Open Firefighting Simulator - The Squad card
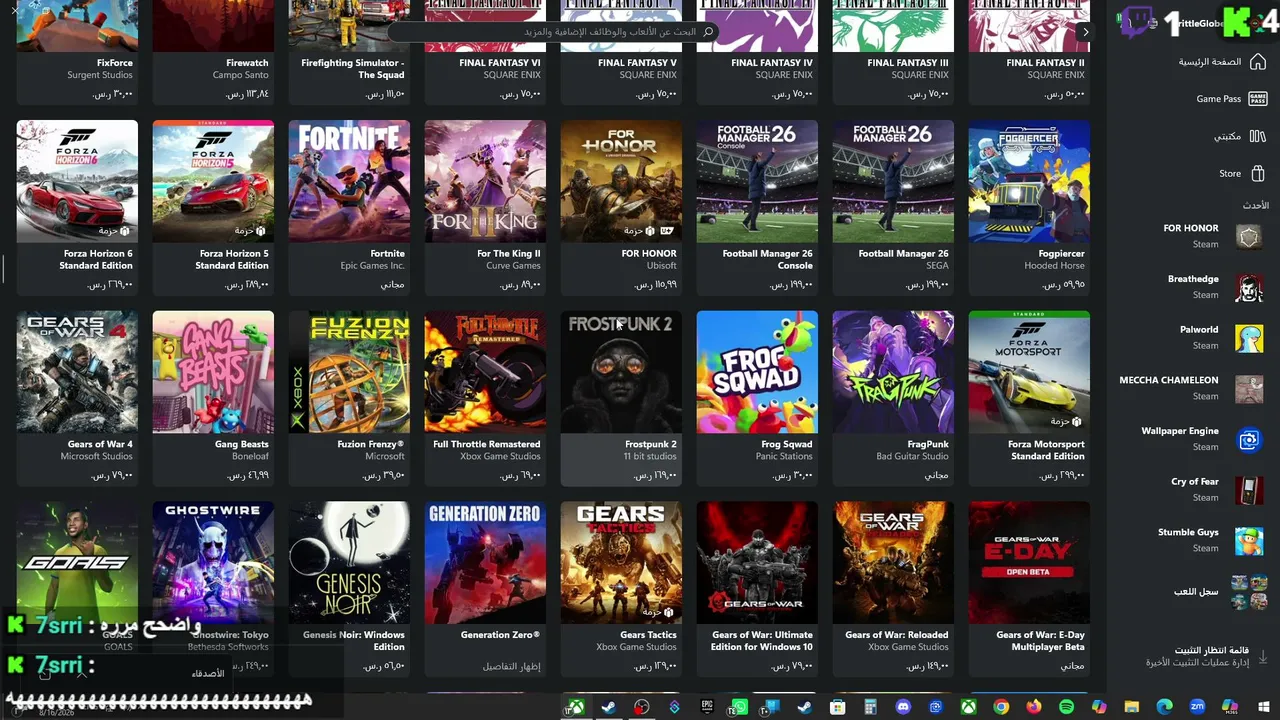Screen dimensions: 1280x720 click(x=349, y=50)
